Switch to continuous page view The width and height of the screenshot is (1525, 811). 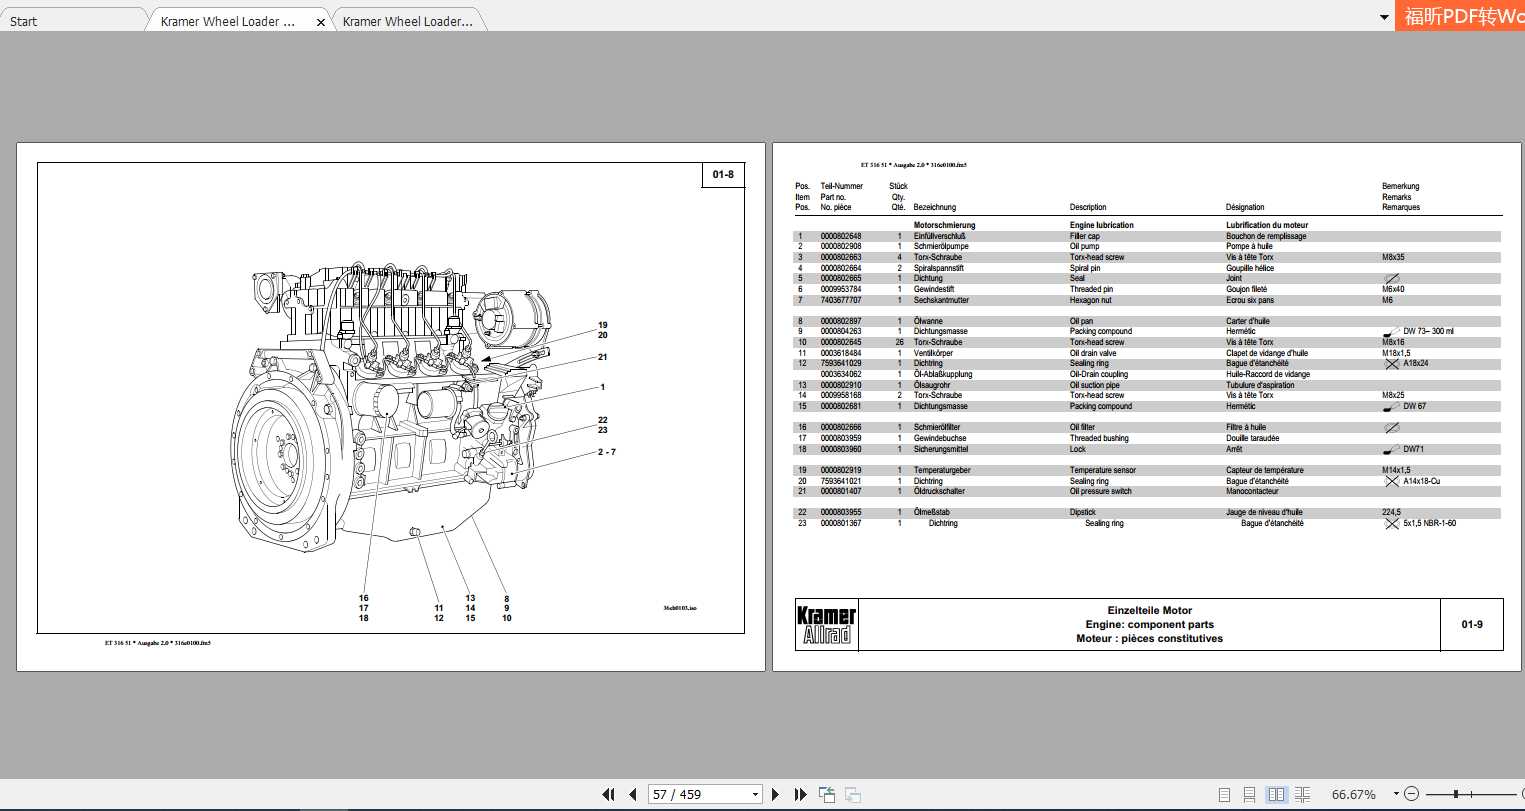point(1250,794)
